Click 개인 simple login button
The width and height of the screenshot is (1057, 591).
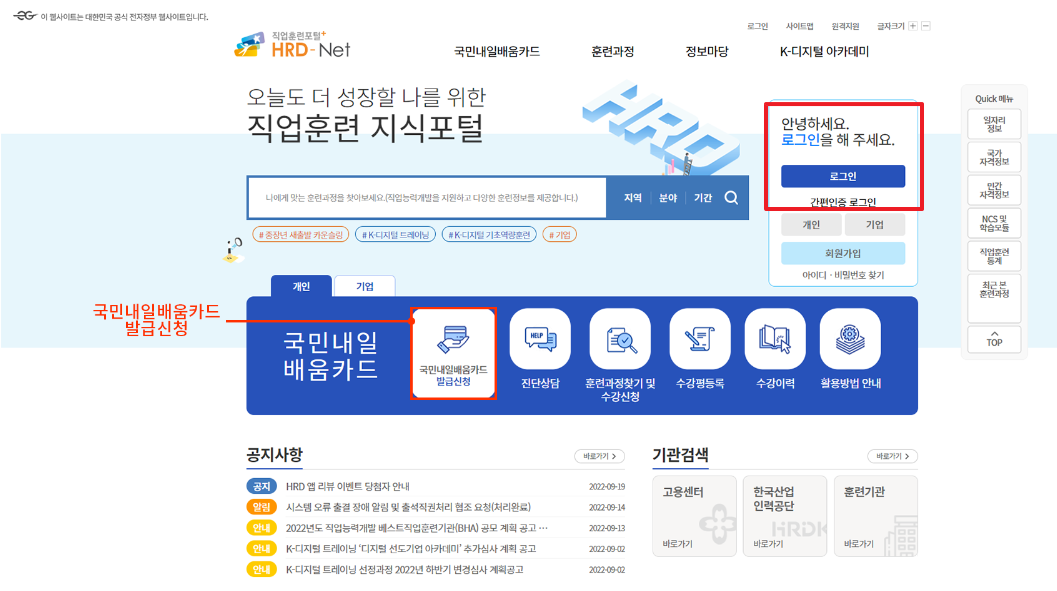[x=811, y=224]
